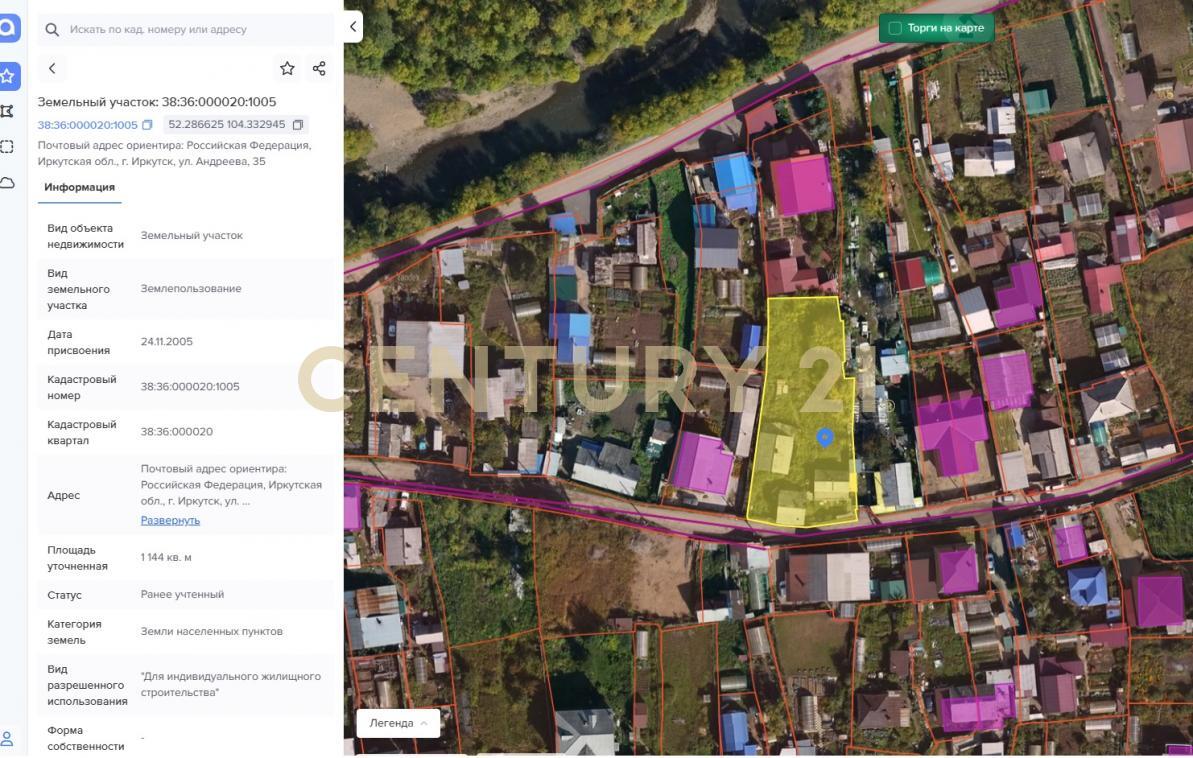Enable the Торги на карте checkbox

(896, 28)
